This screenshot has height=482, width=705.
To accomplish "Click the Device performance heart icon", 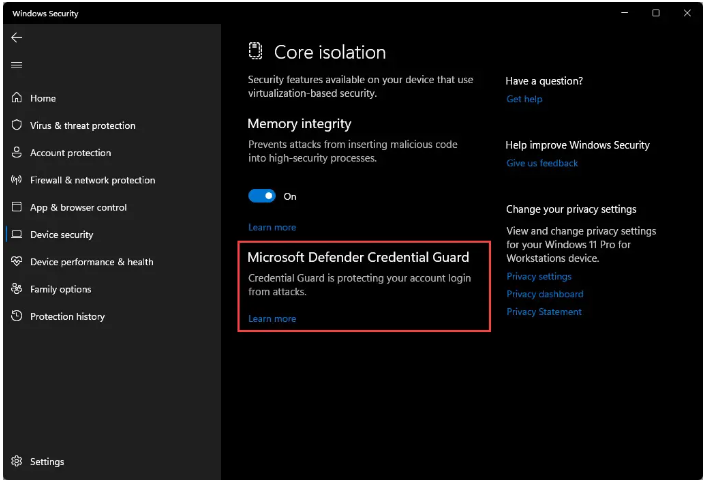I will [17, 261].
